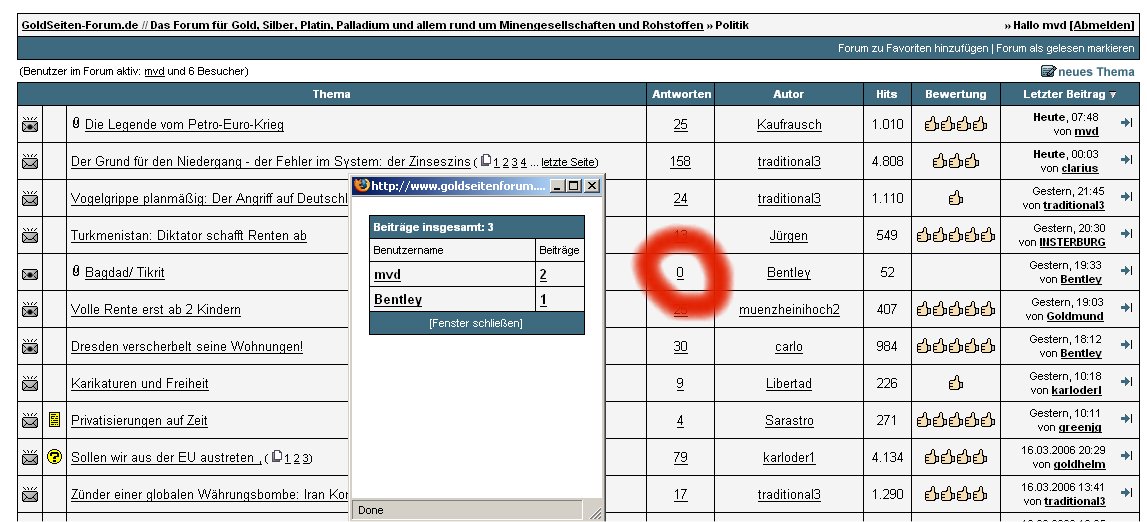1147x522 pixels.
Task: Click envelope icon for Karikaturen und Freiheit
Action: [30, 383]
